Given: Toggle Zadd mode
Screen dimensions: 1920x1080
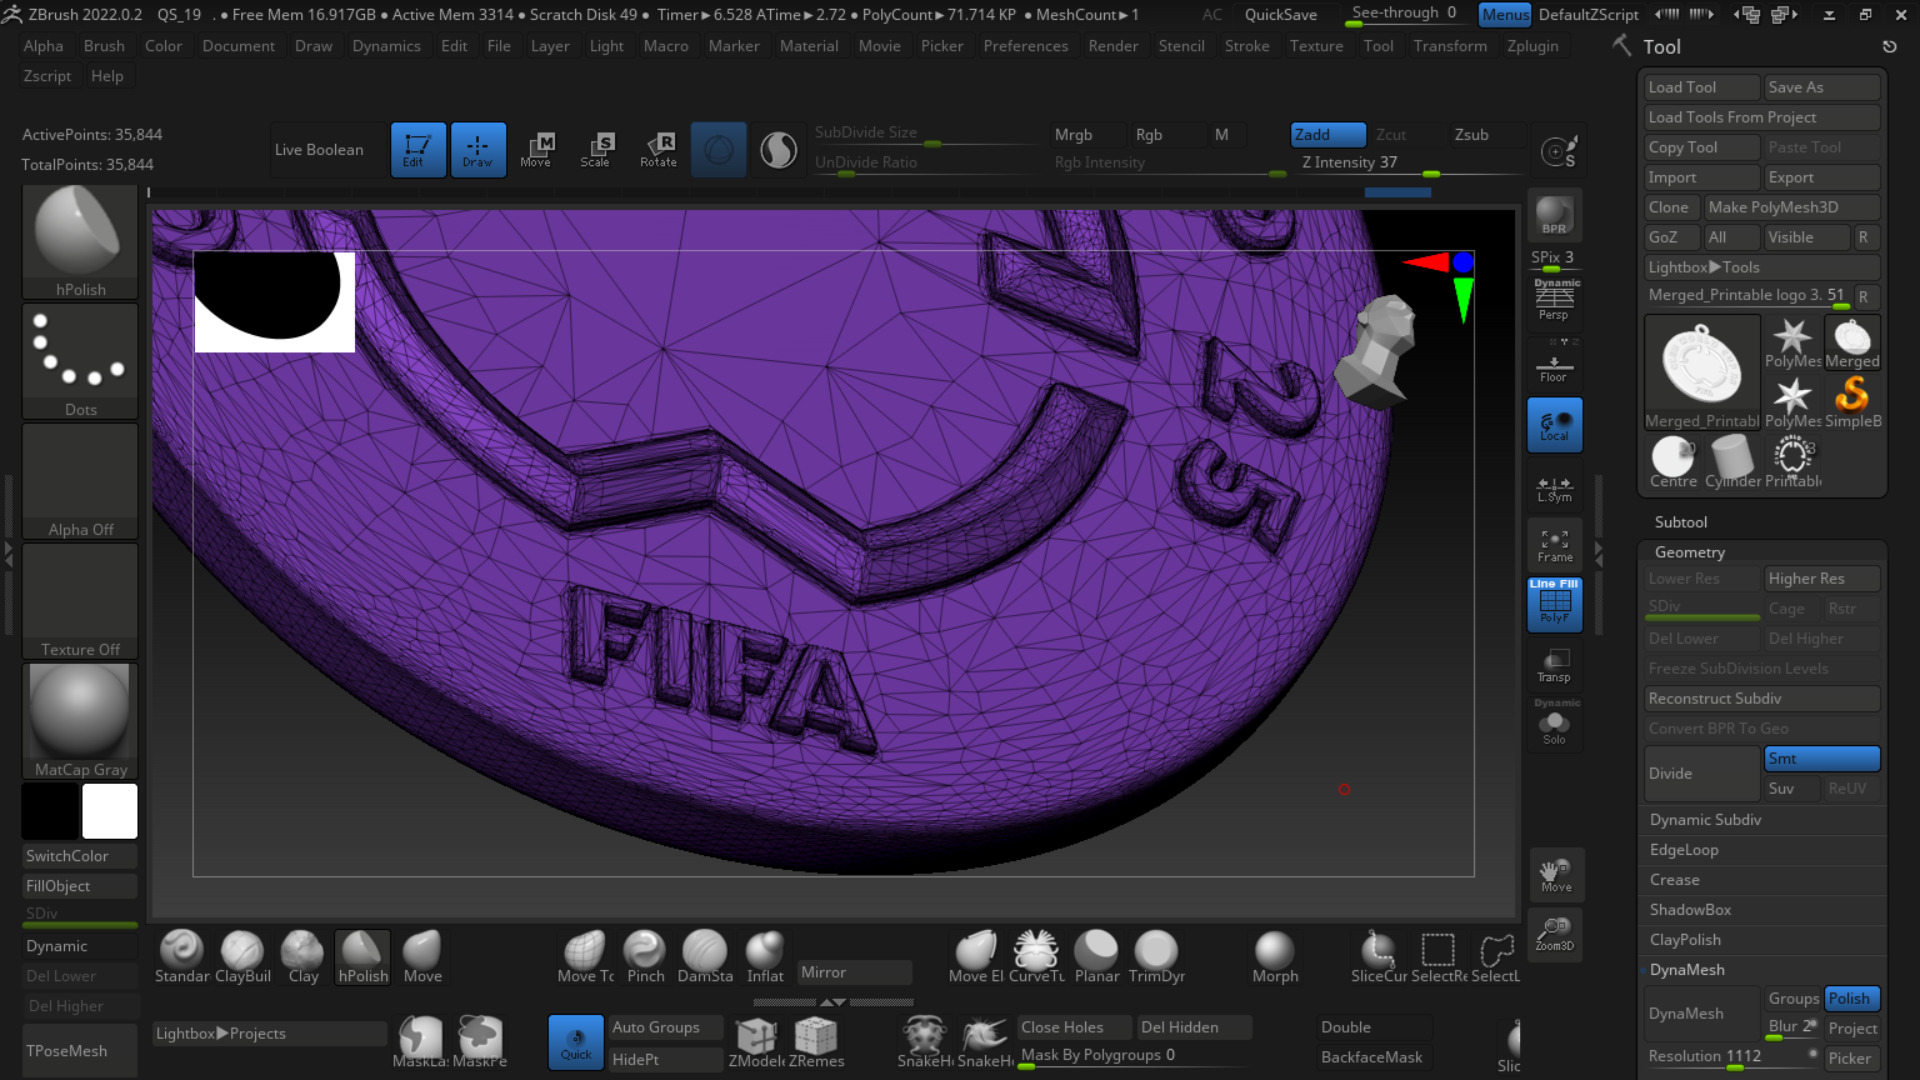Looking at the screenshot, I should tap(1328, 135).
